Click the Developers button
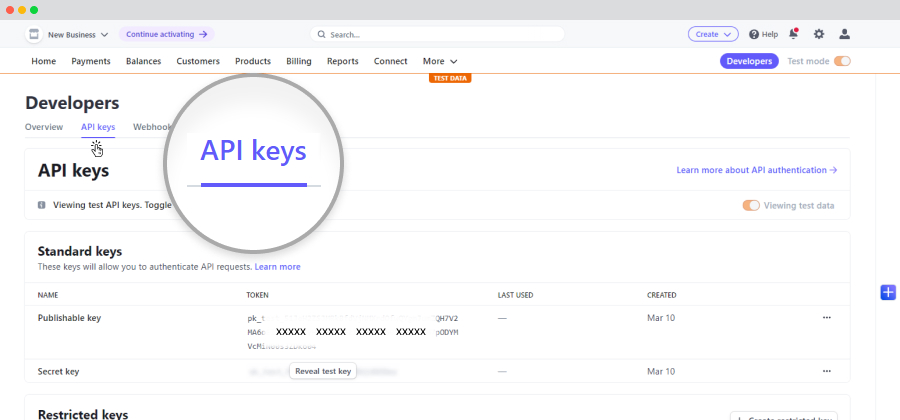The image size is (900, 420). coord(749,61)
